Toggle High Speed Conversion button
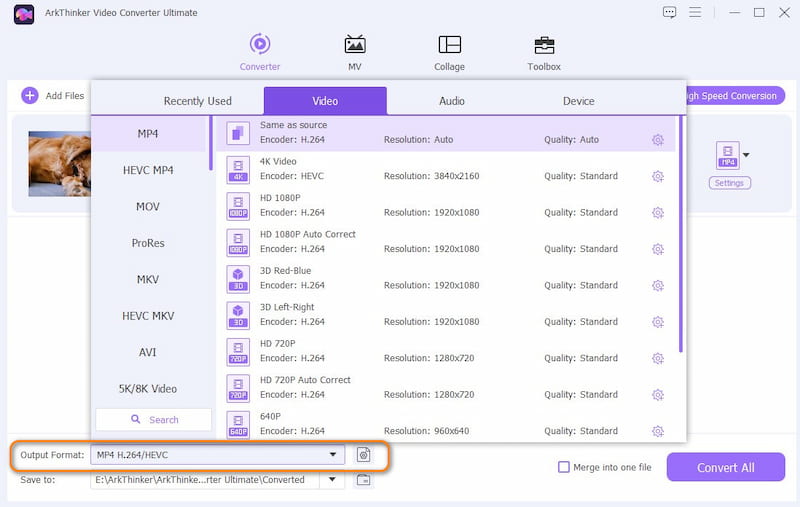This screenshot has height=507, width=800. (x=734, y=96)
